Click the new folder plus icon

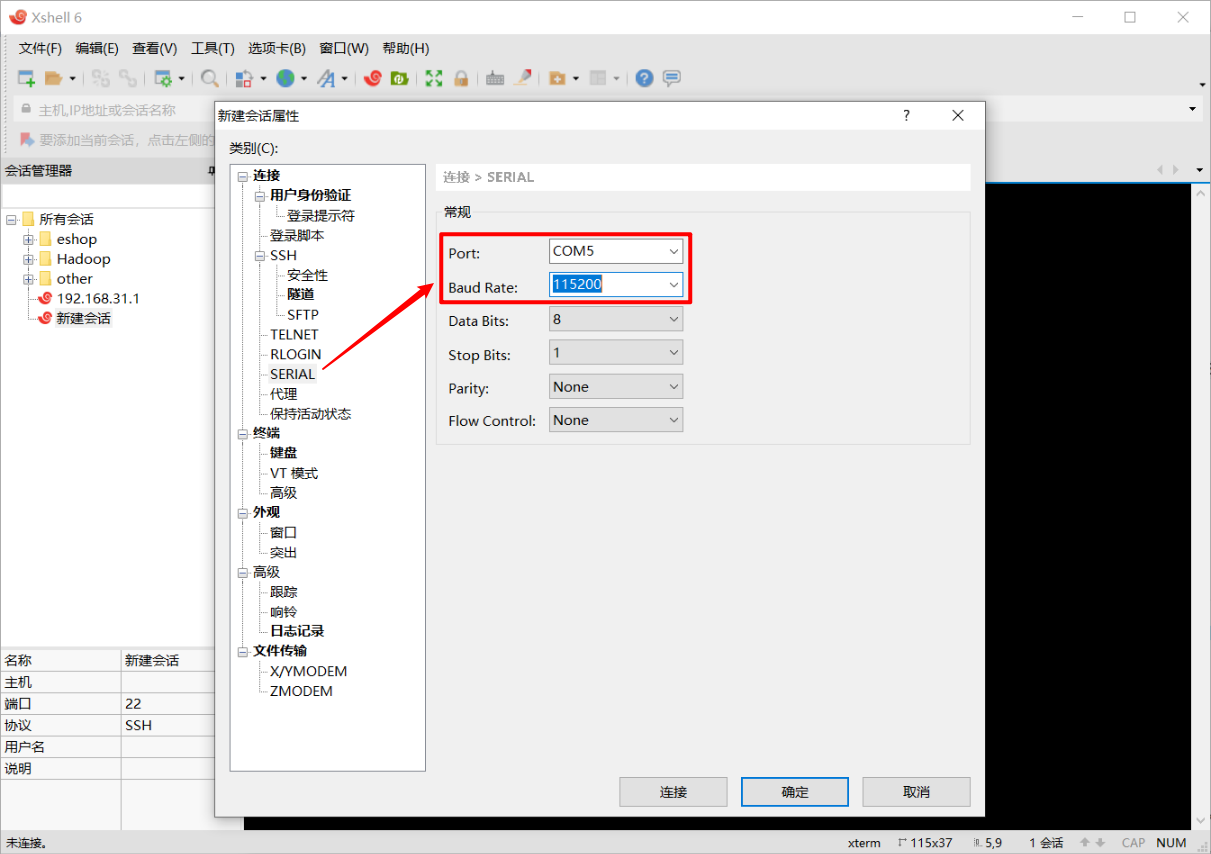coord(557,78)
